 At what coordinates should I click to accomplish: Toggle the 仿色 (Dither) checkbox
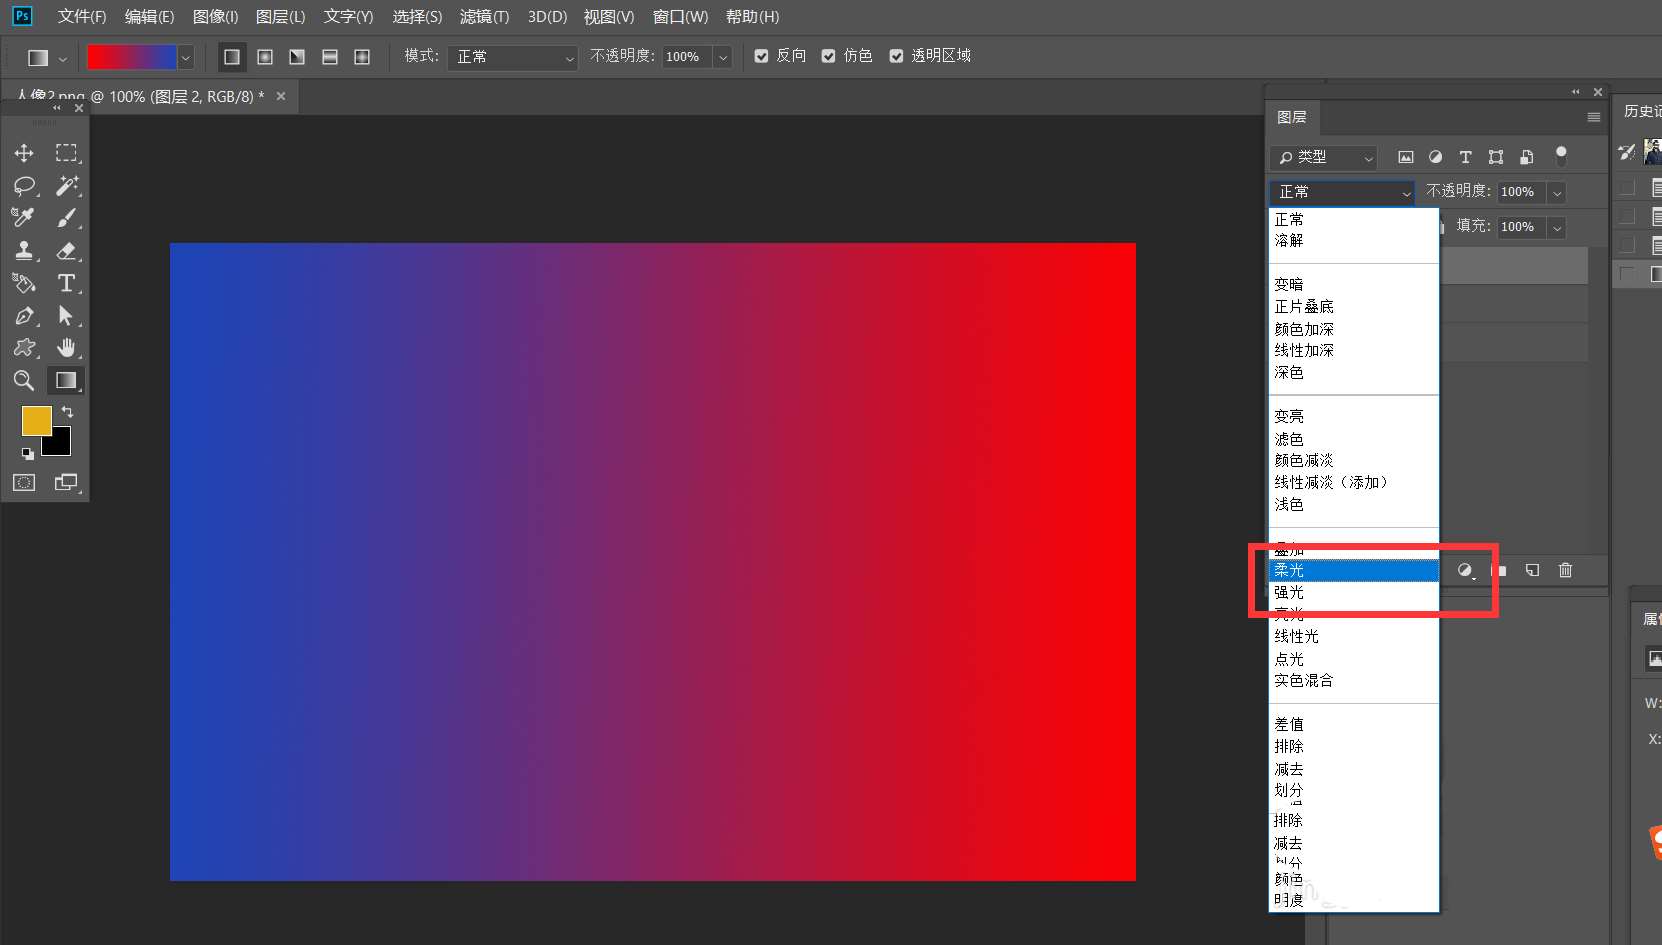[829, 56]
